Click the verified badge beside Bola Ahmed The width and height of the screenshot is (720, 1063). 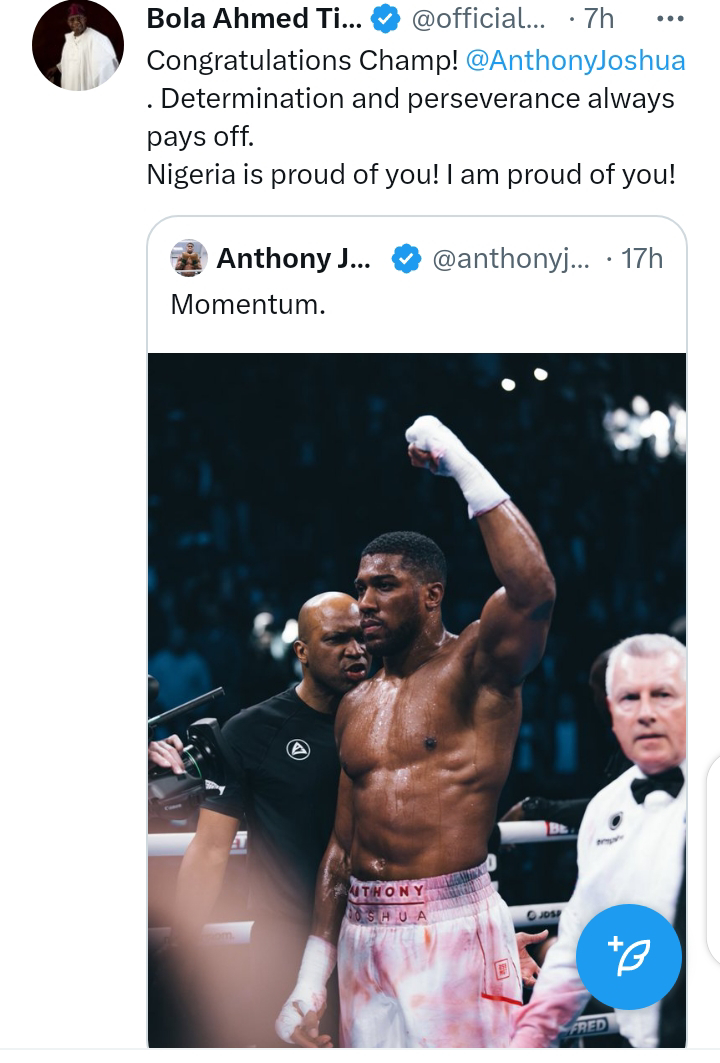coord(385,19)
